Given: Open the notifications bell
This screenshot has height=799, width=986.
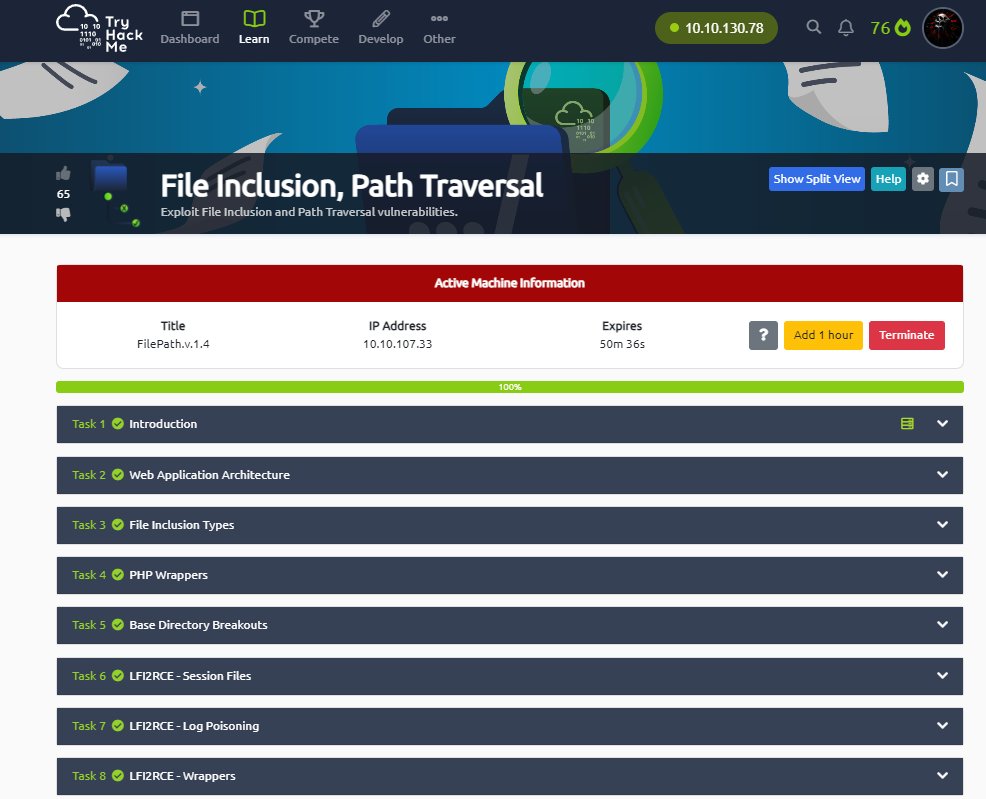Looking at the screenshot, I should click(846, 28).
